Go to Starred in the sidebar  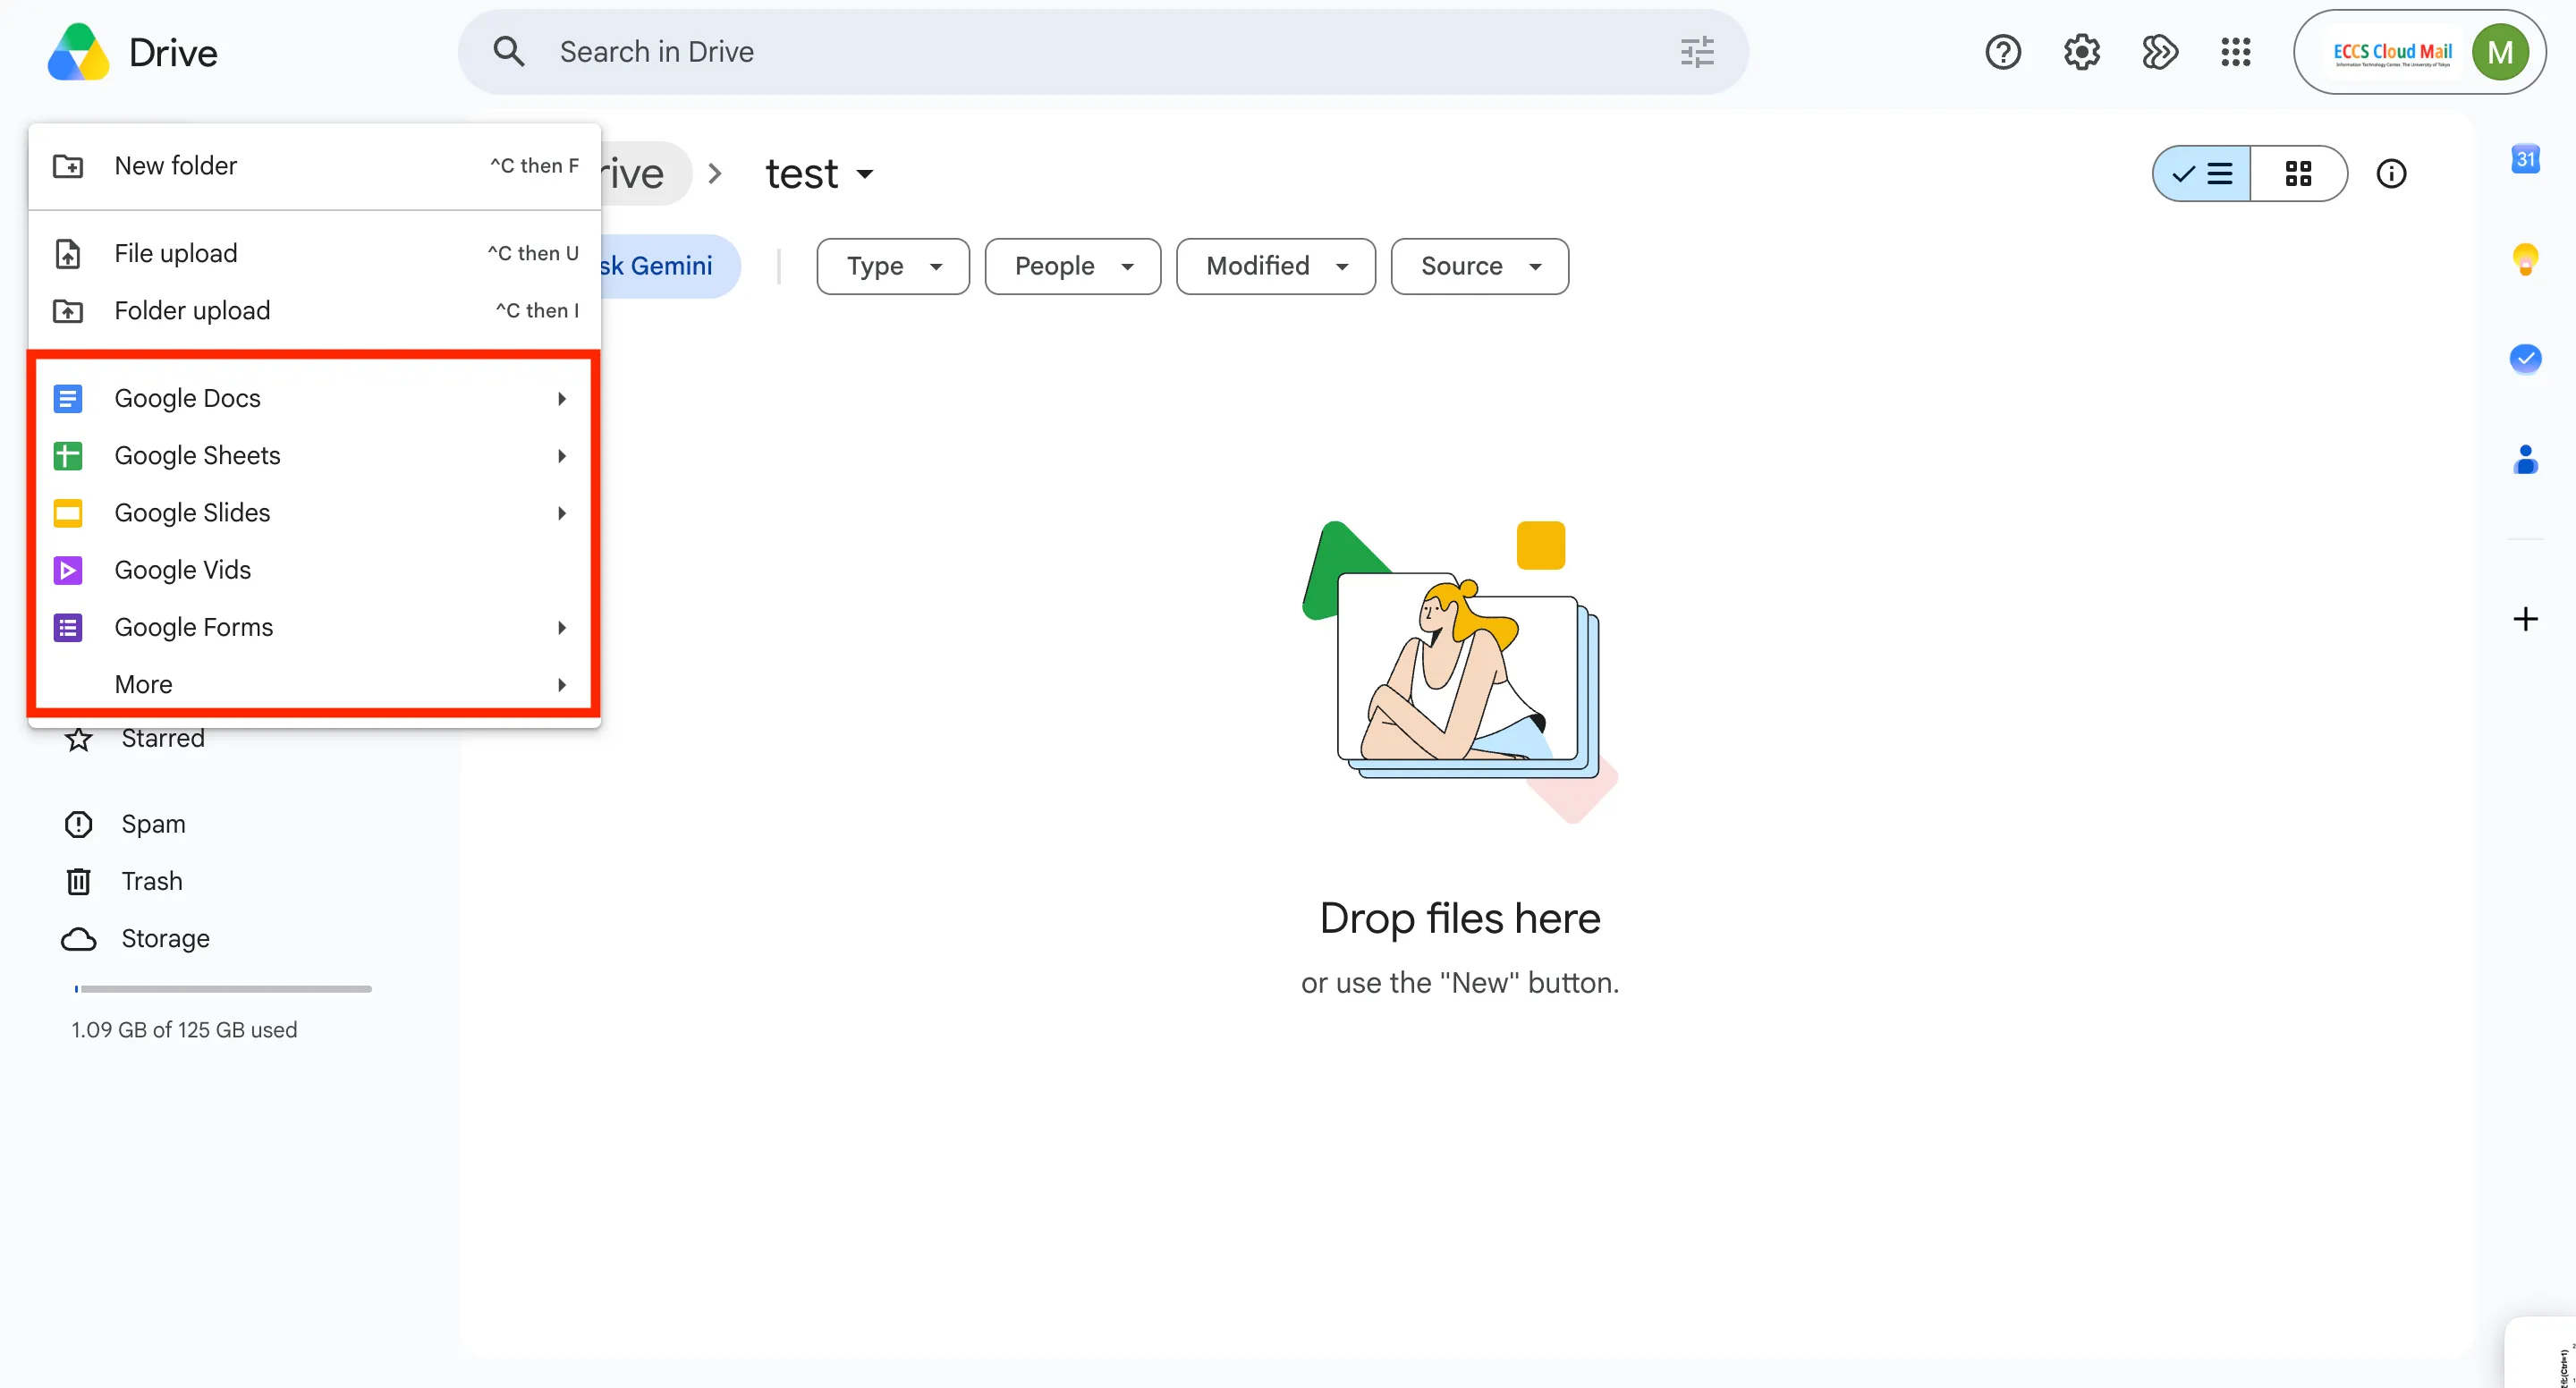pos(163,739)
